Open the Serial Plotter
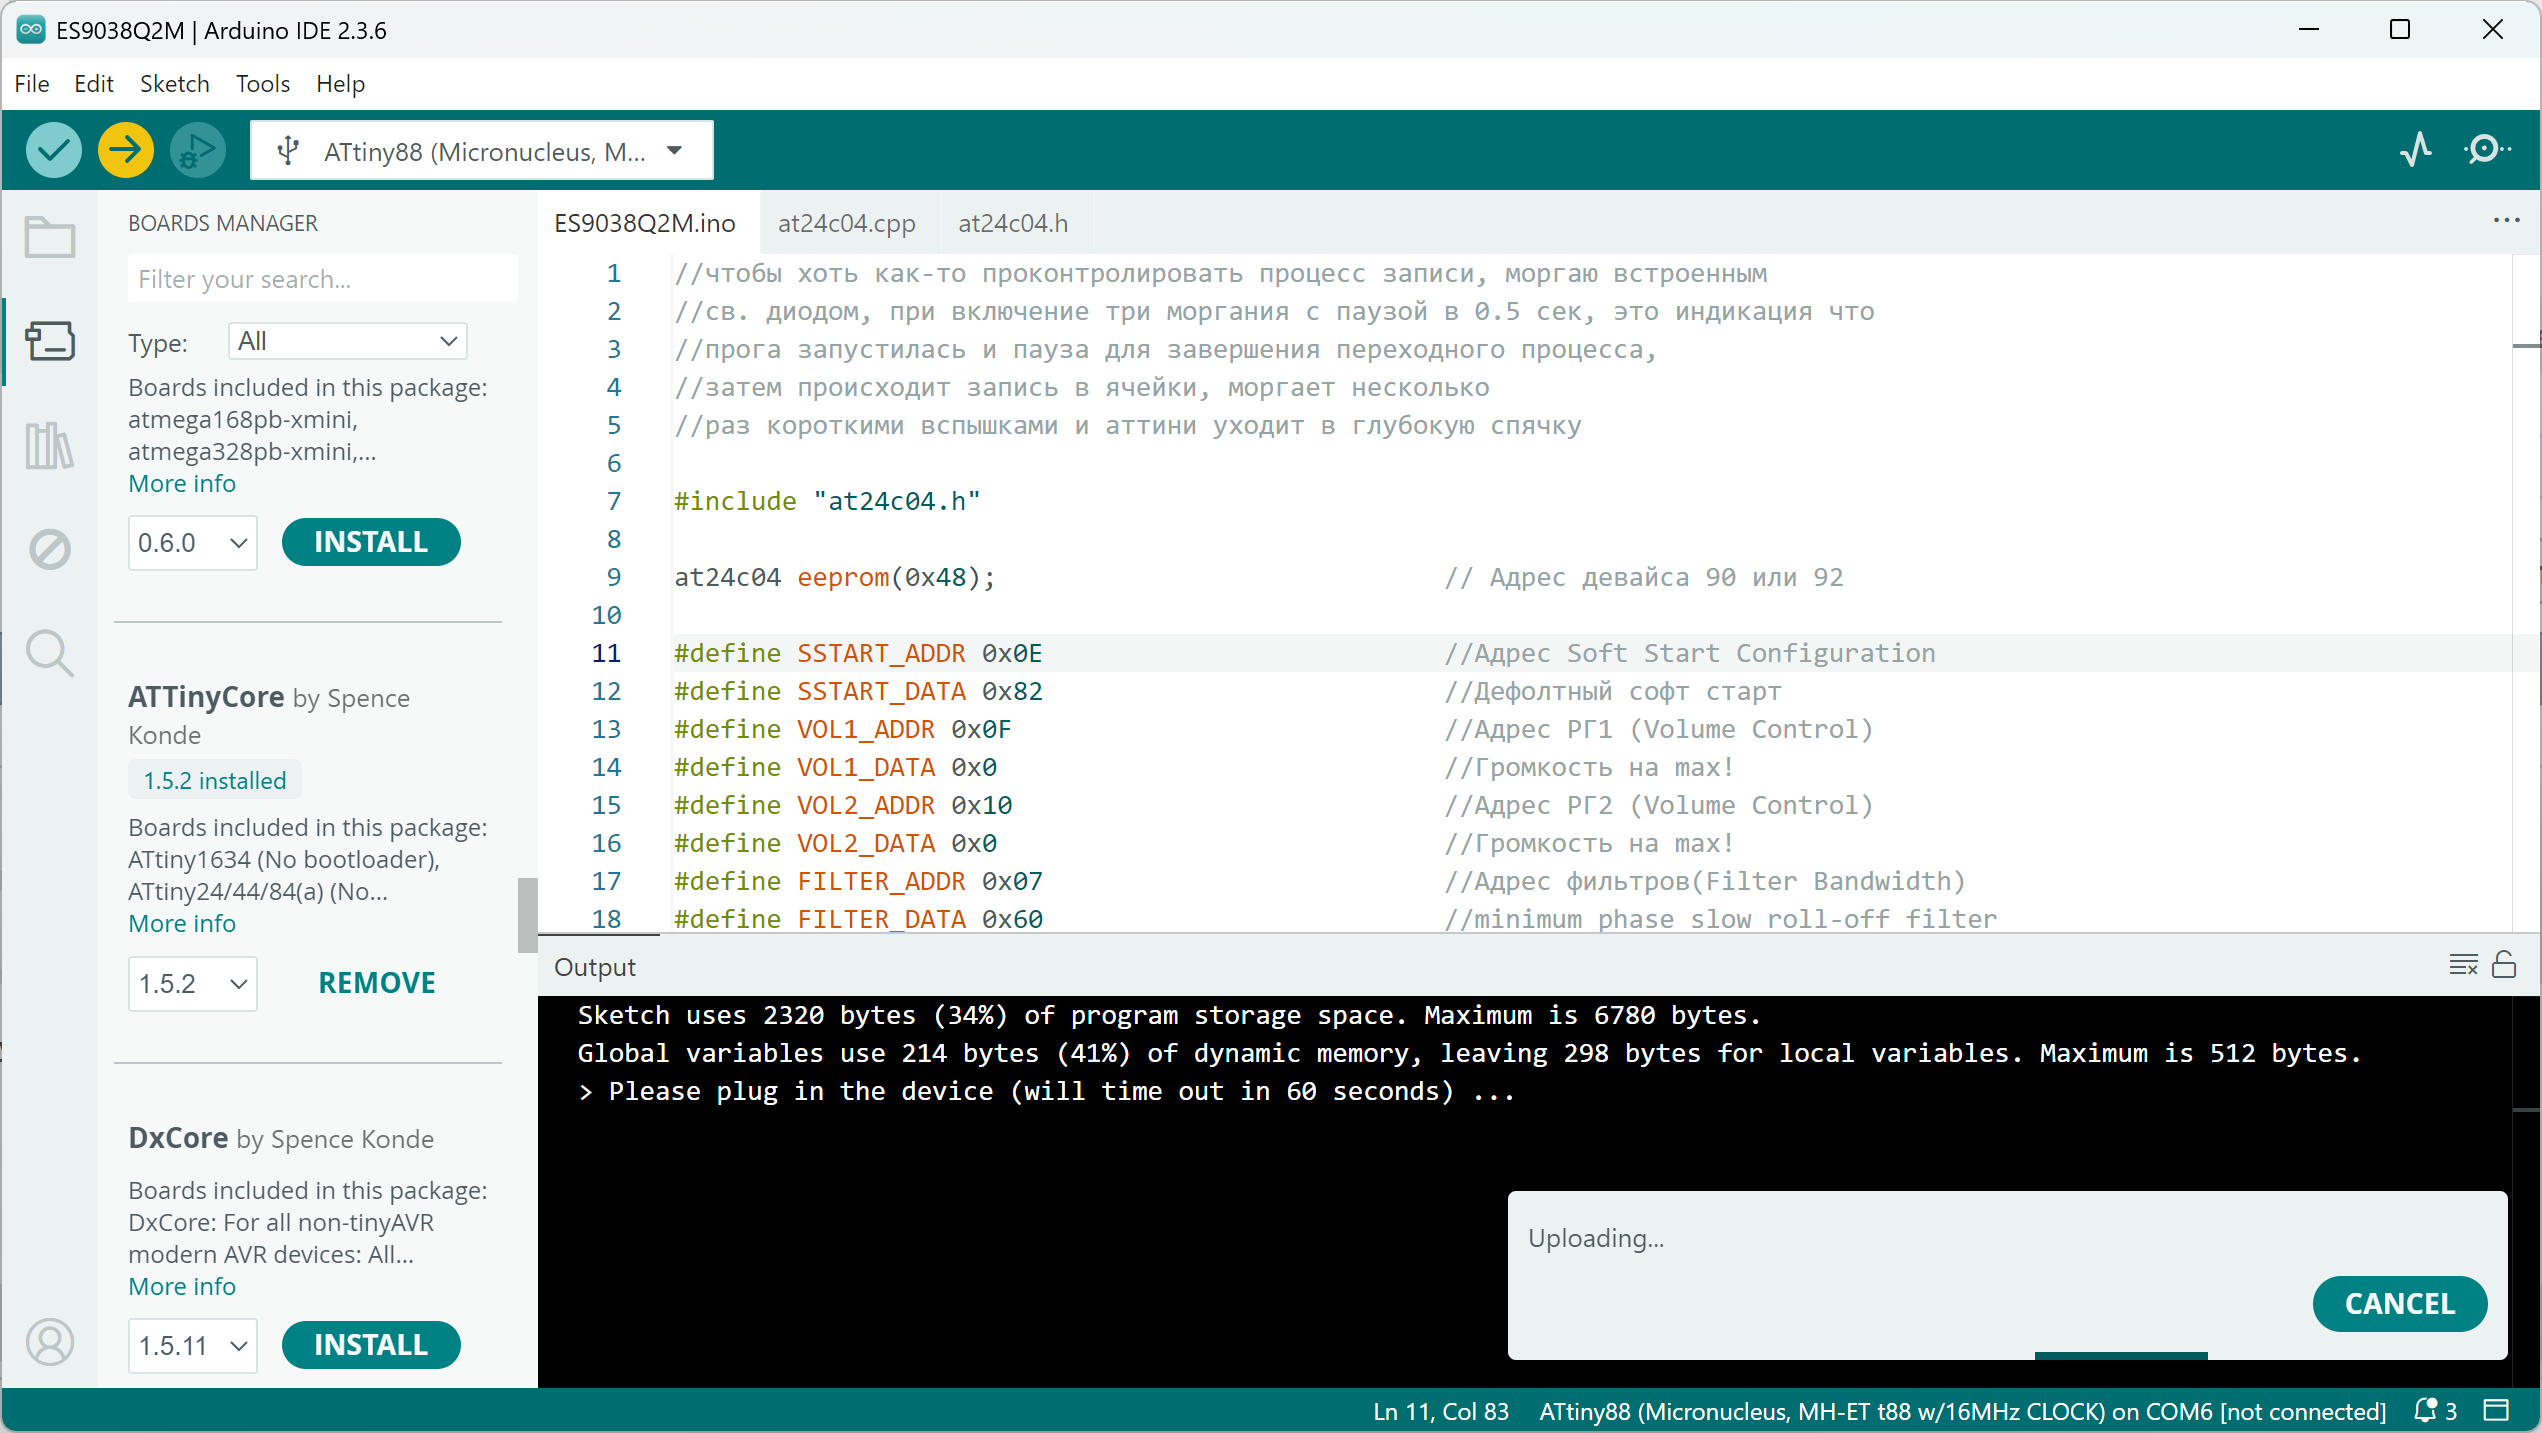 [2416, 150]
